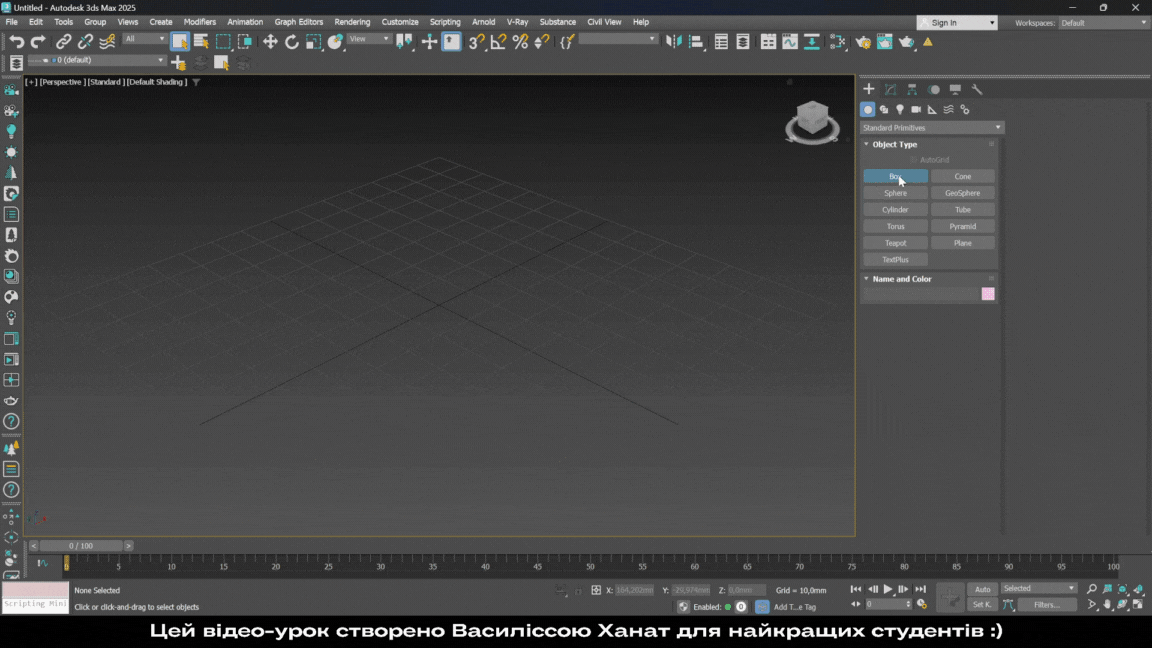This screenshot has width=1152, height=648.
Task: Switch to the Motion panel tab
Action: (x=934, y=89)
